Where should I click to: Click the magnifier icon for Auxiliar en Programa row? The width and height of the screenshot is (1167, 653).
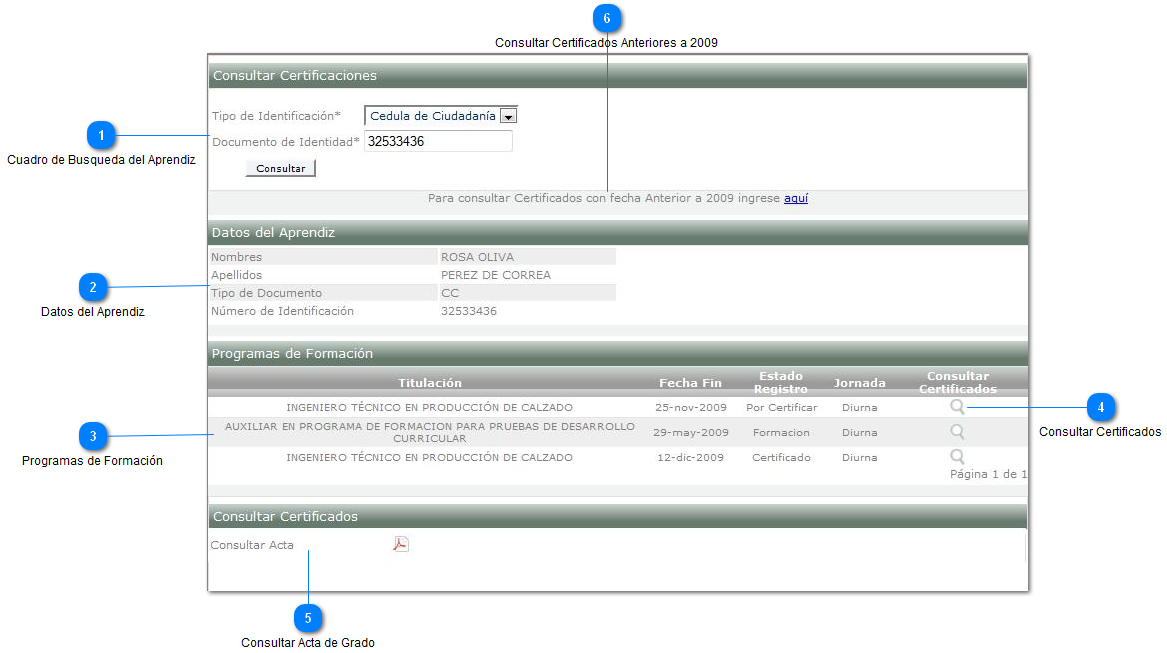[x=957, y=431]
